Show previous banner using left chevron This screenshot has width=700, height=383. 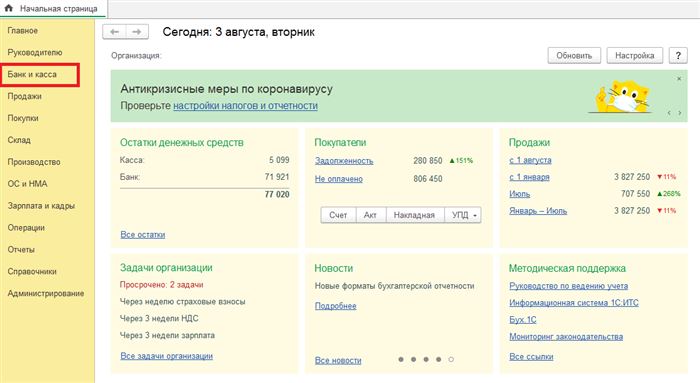point(669,113)
